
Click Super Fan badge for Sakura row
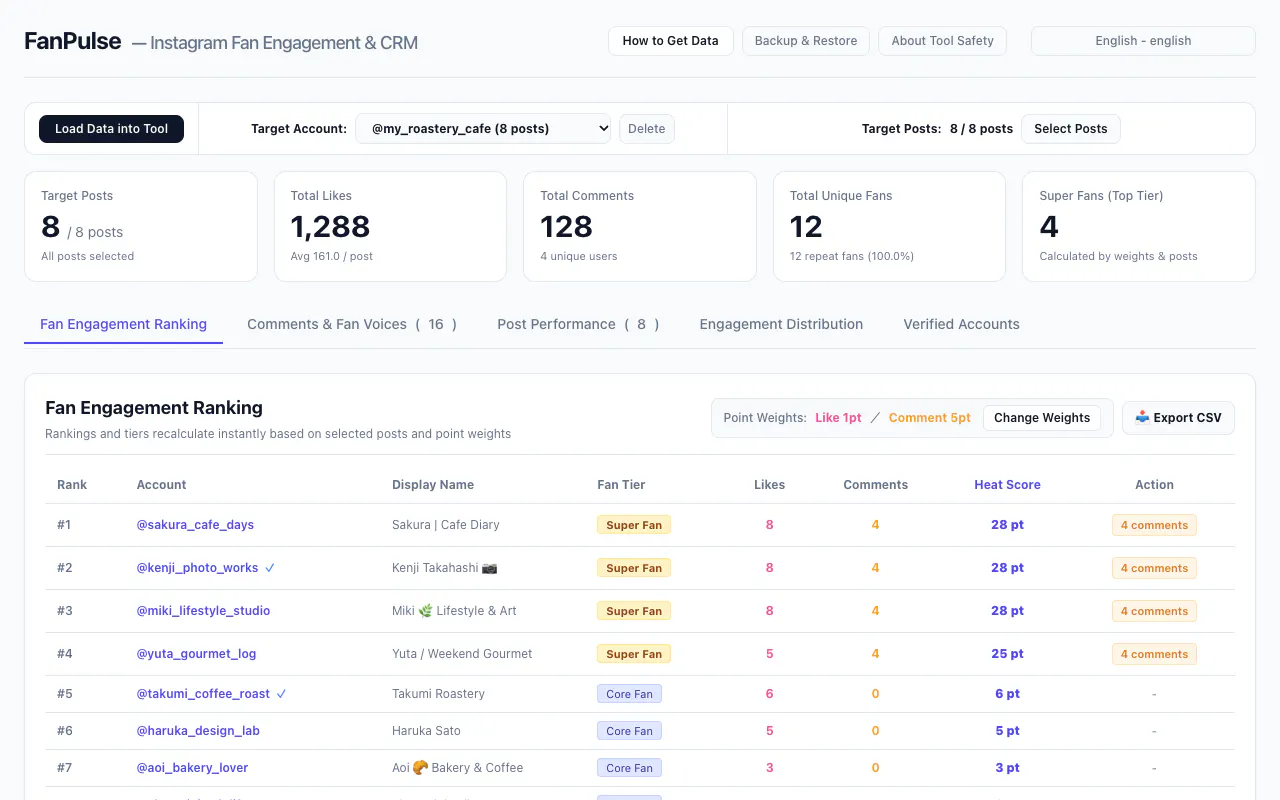634,525
